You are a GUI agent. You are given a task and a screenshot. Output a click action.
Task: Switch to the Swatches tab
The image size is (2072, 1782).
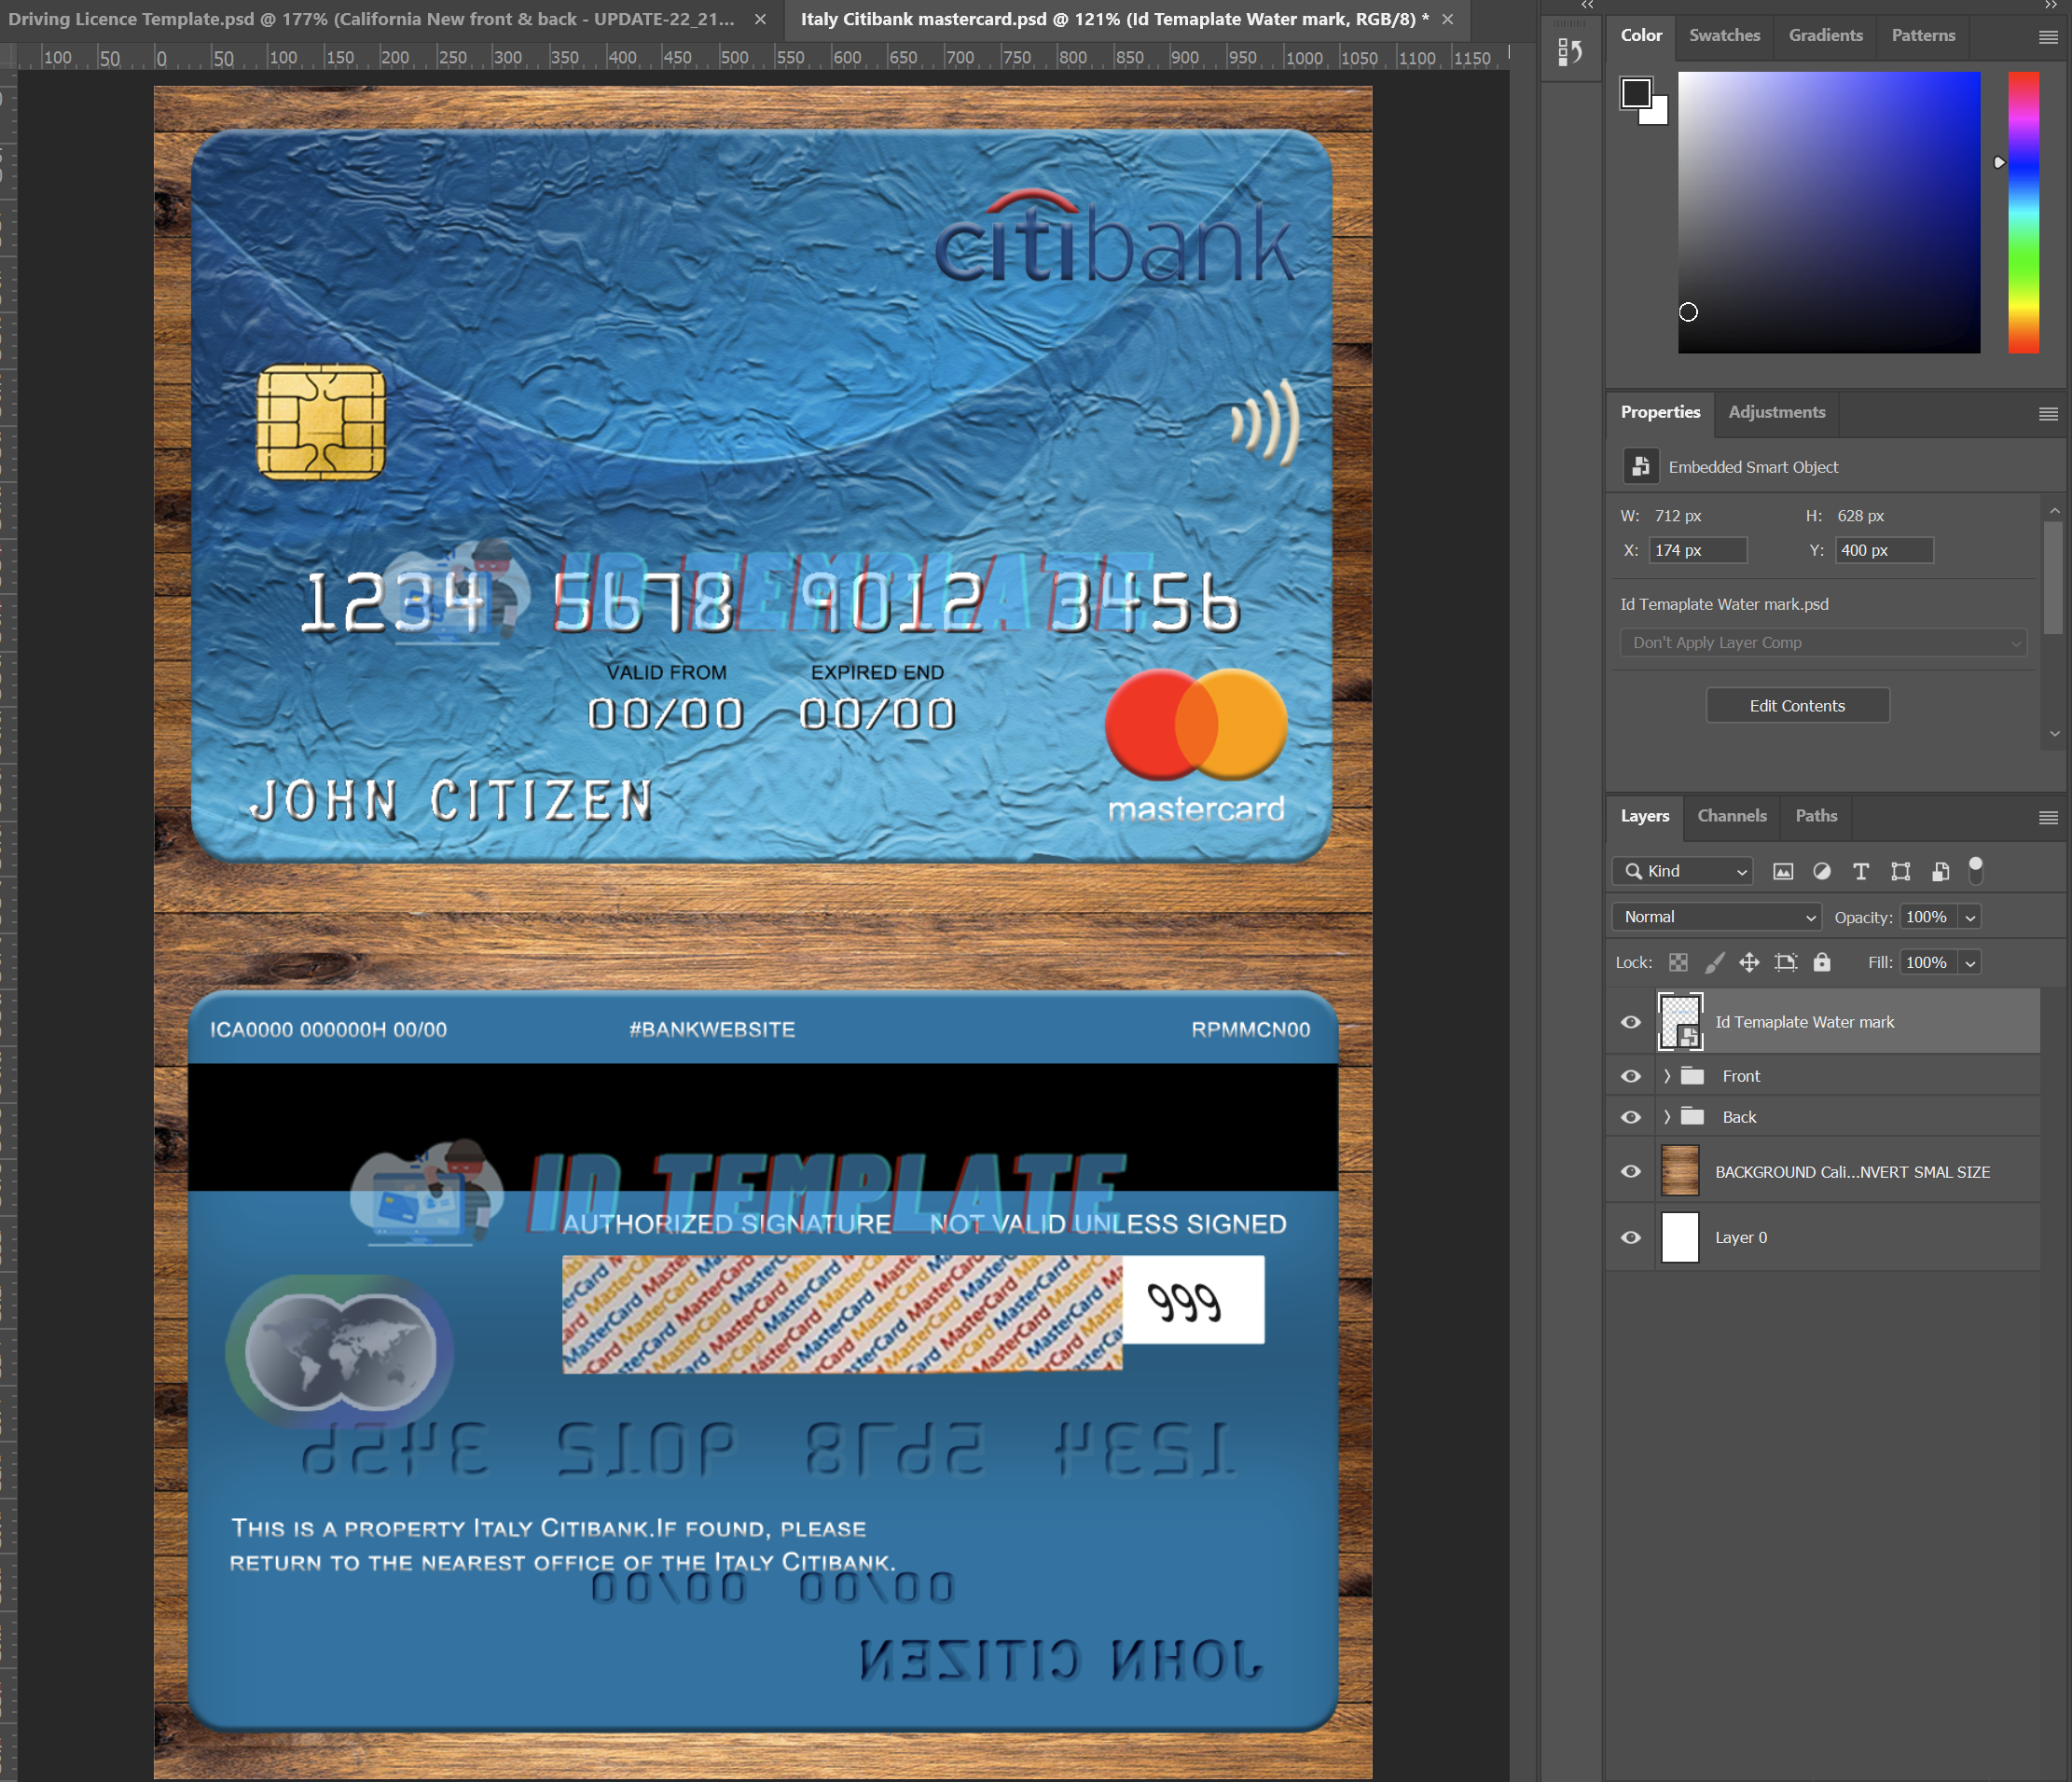1724,35
